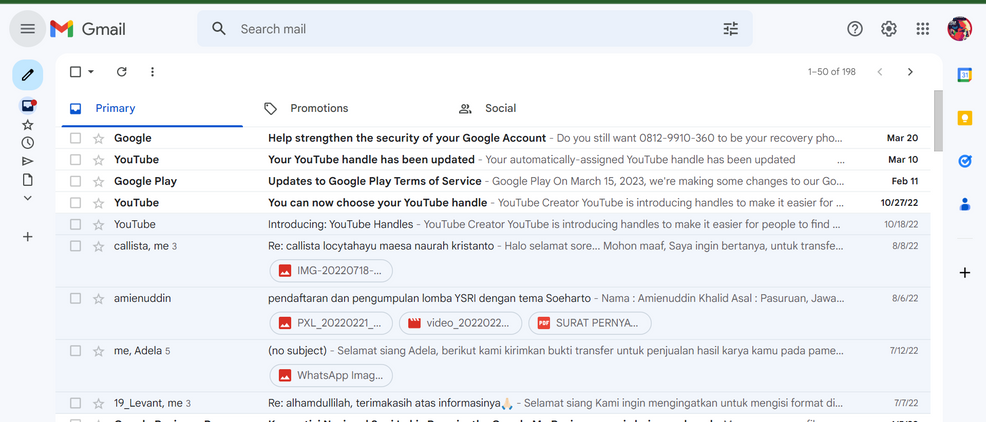
Task: Open Google Calendar side panel
Action: [965, 75]
